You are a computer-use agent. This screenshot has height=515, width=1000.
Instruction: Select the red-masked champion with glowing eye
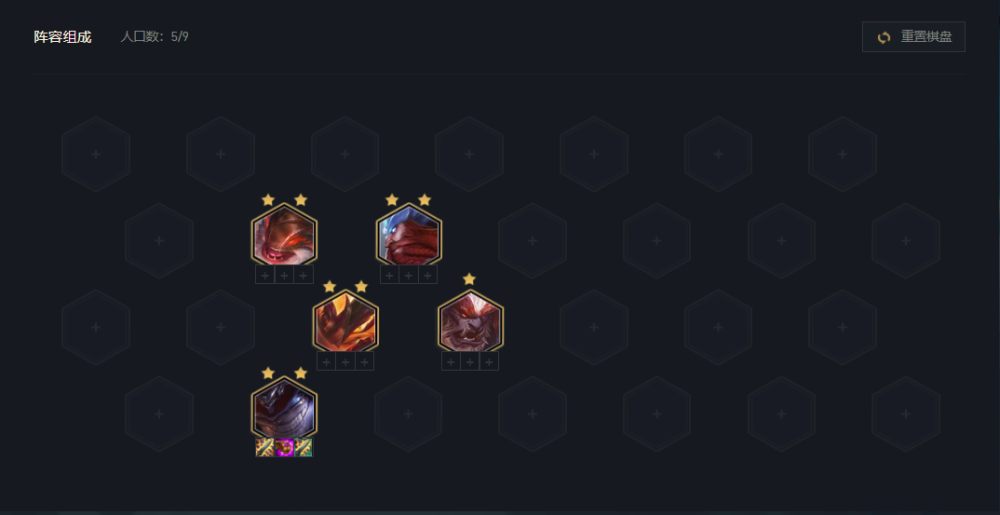coord(284,235)
